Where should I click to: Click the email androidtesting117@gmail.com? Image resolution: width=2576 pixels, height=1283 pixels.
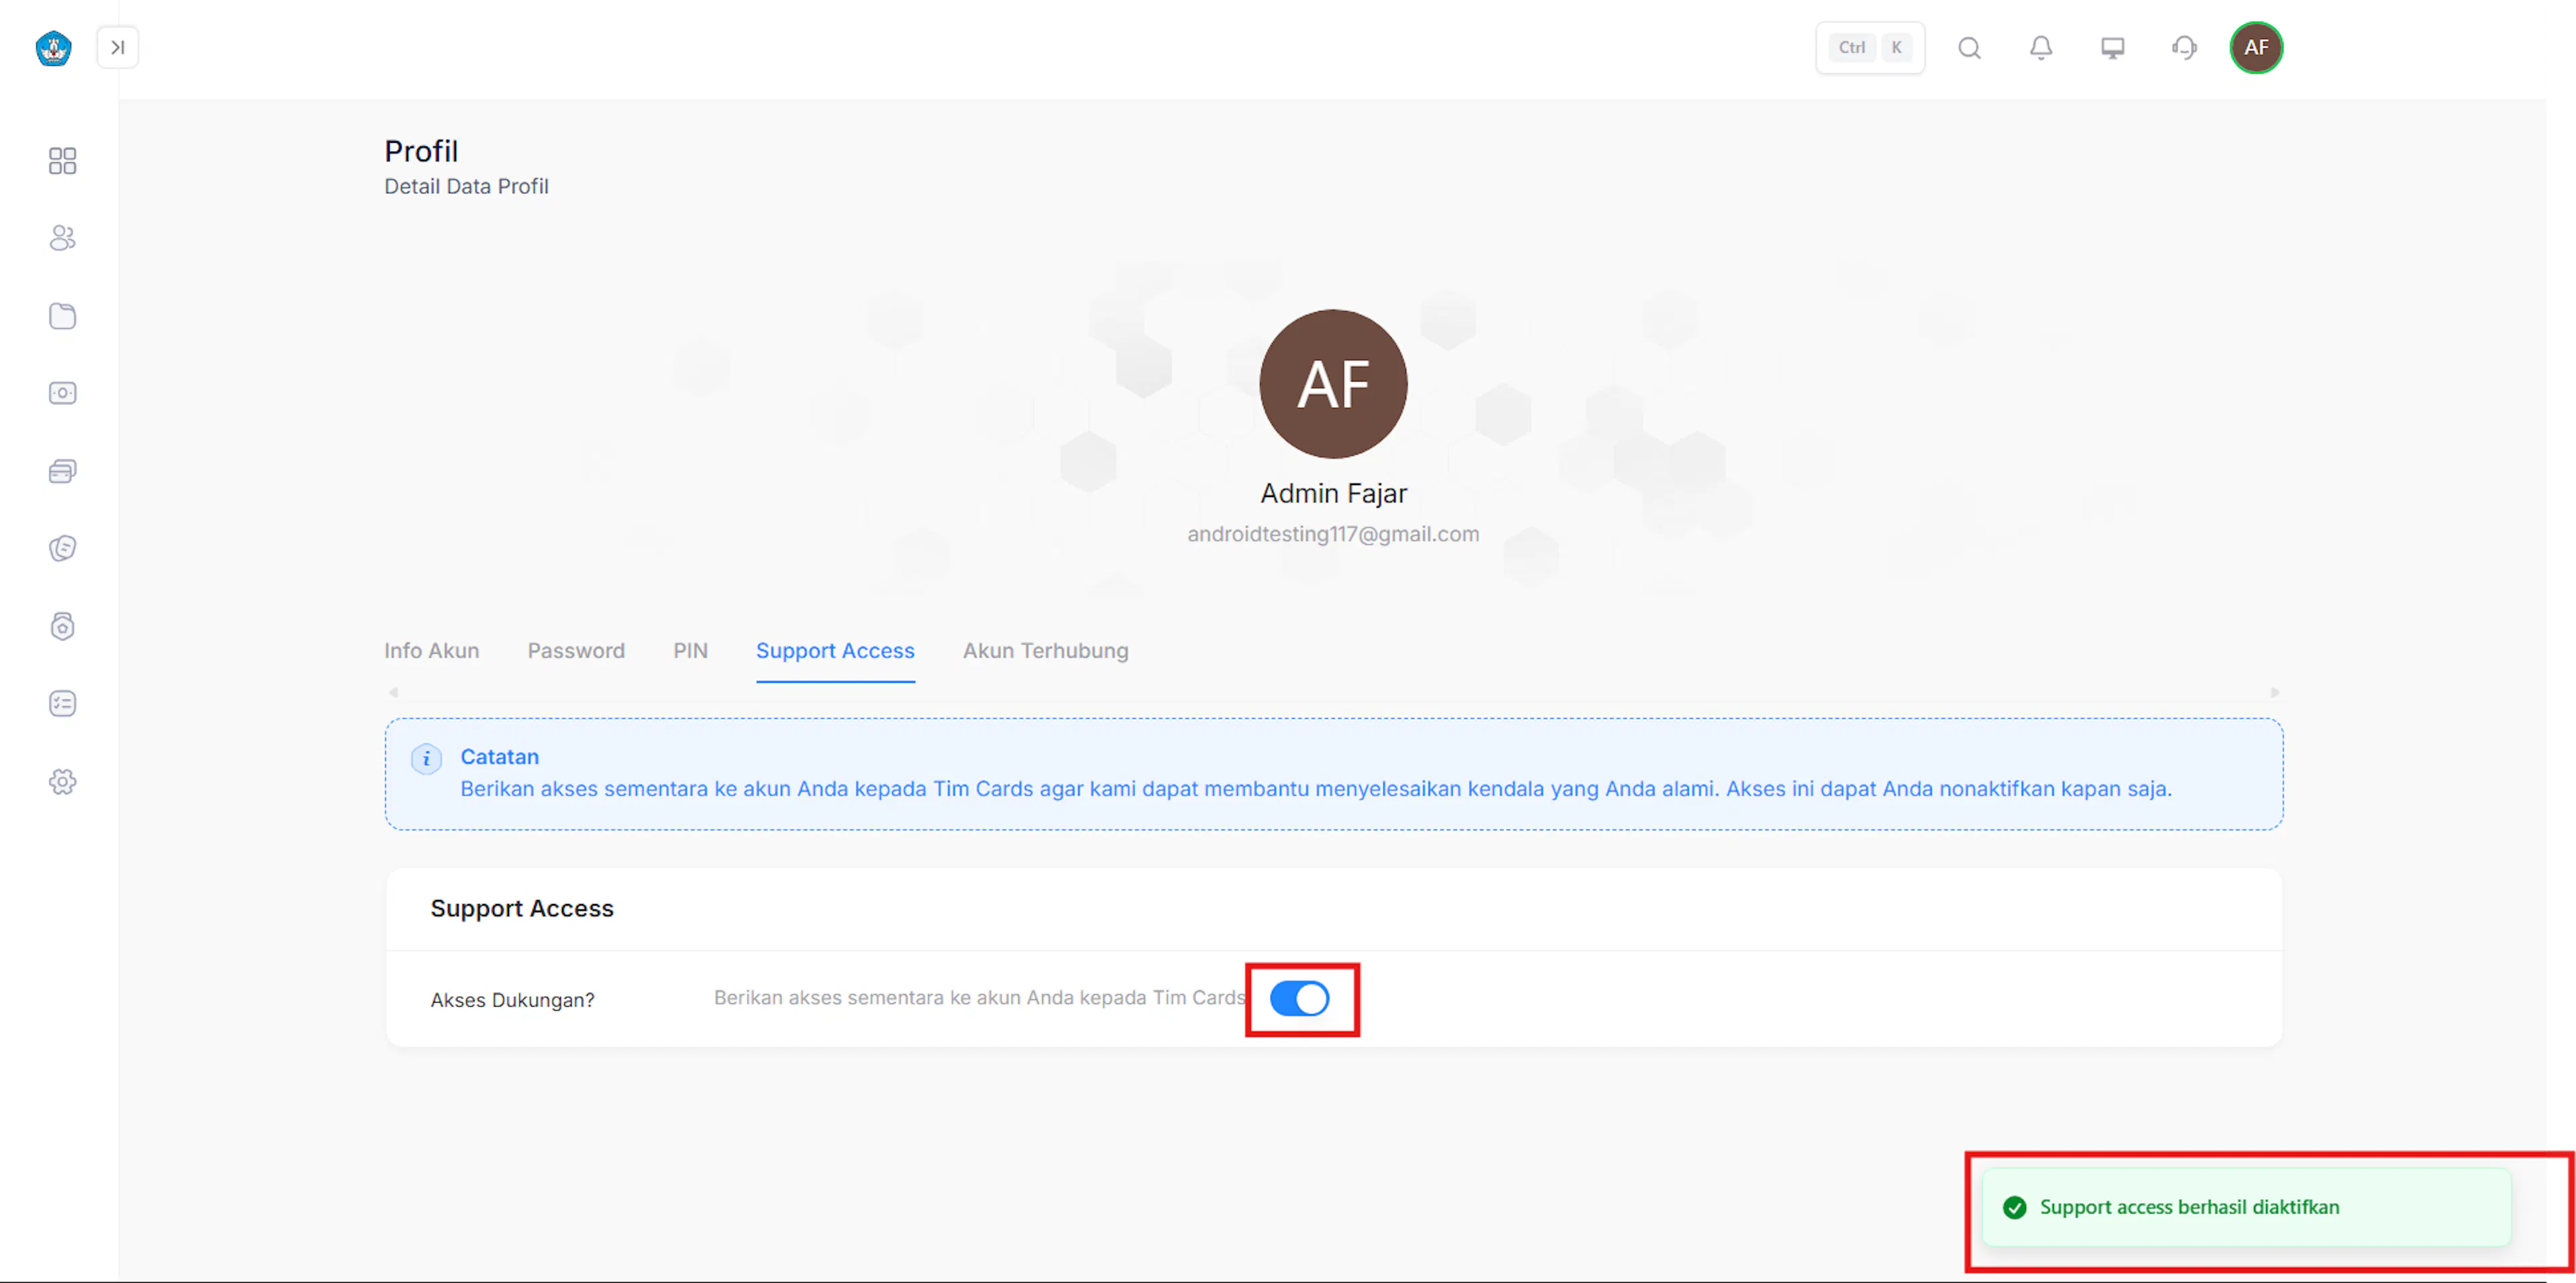tap(1333, 534)
